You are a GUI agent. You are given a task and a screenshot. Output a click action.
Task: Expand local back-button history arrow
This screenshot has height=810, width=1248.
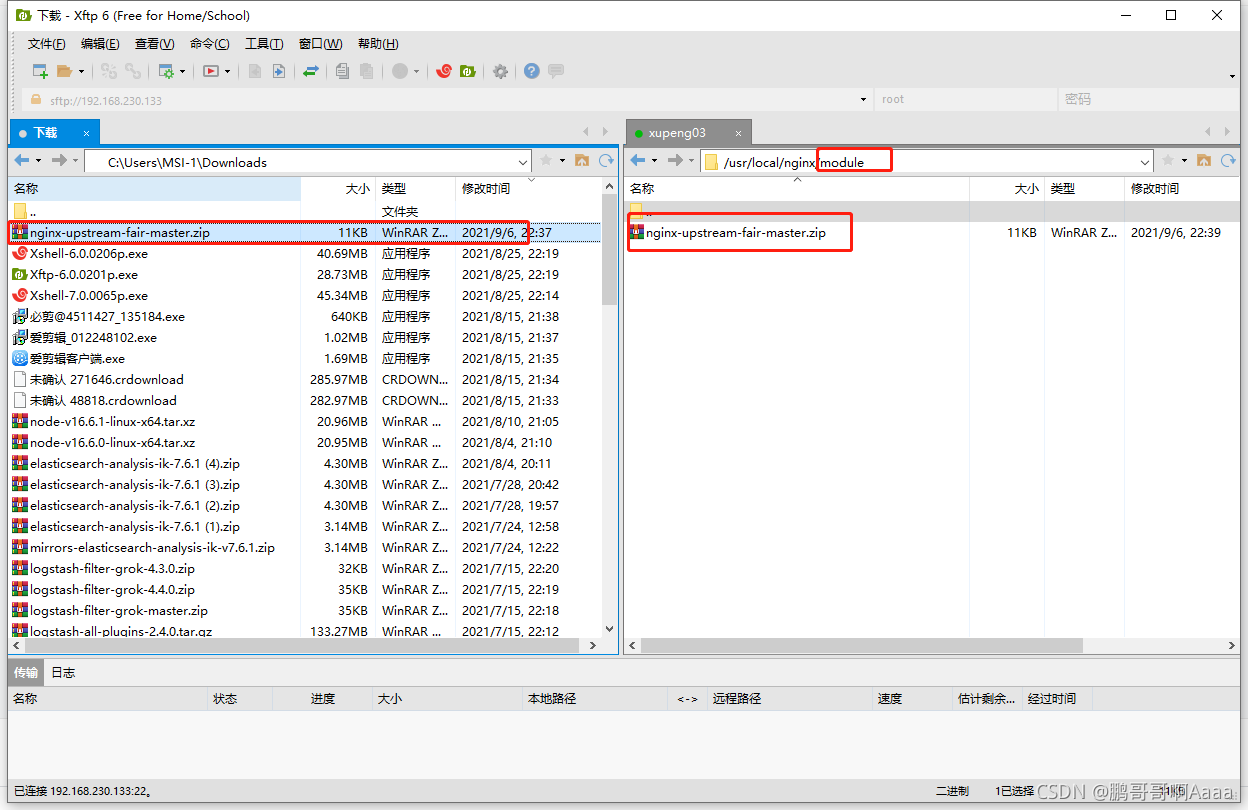[x=39, y=160]
